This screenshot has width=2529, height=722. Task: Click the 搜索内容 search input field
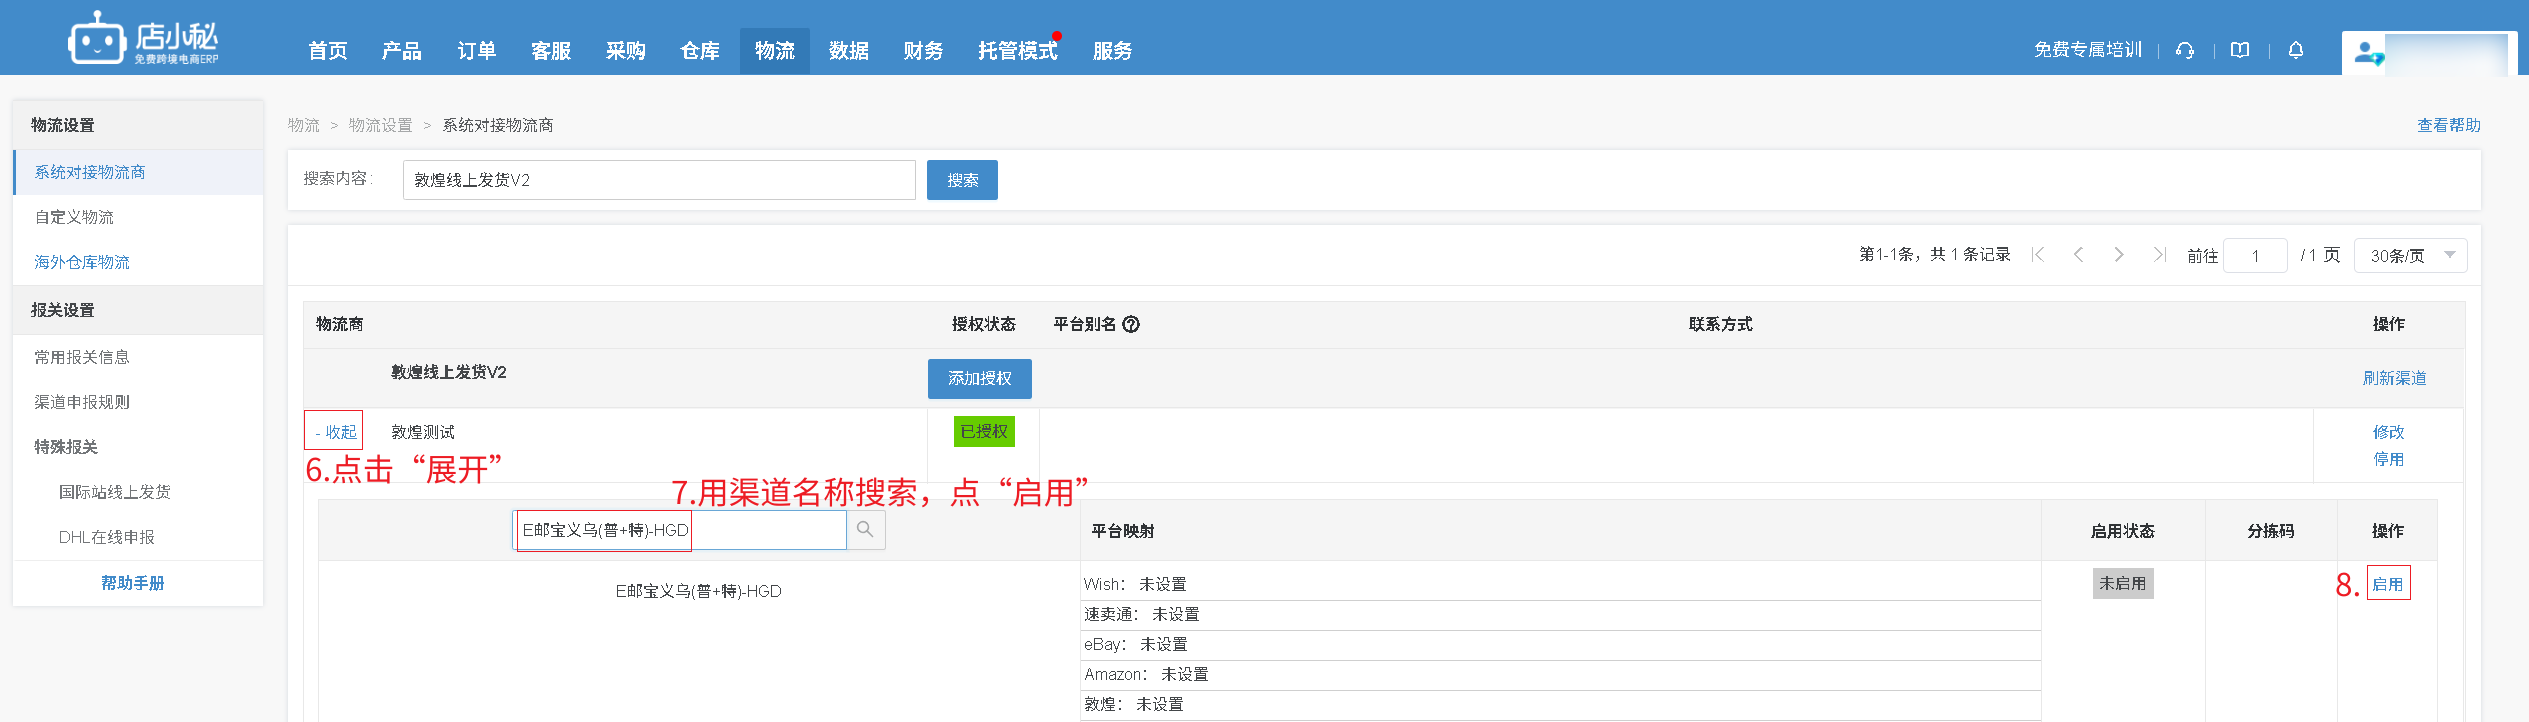coord(659,180)
